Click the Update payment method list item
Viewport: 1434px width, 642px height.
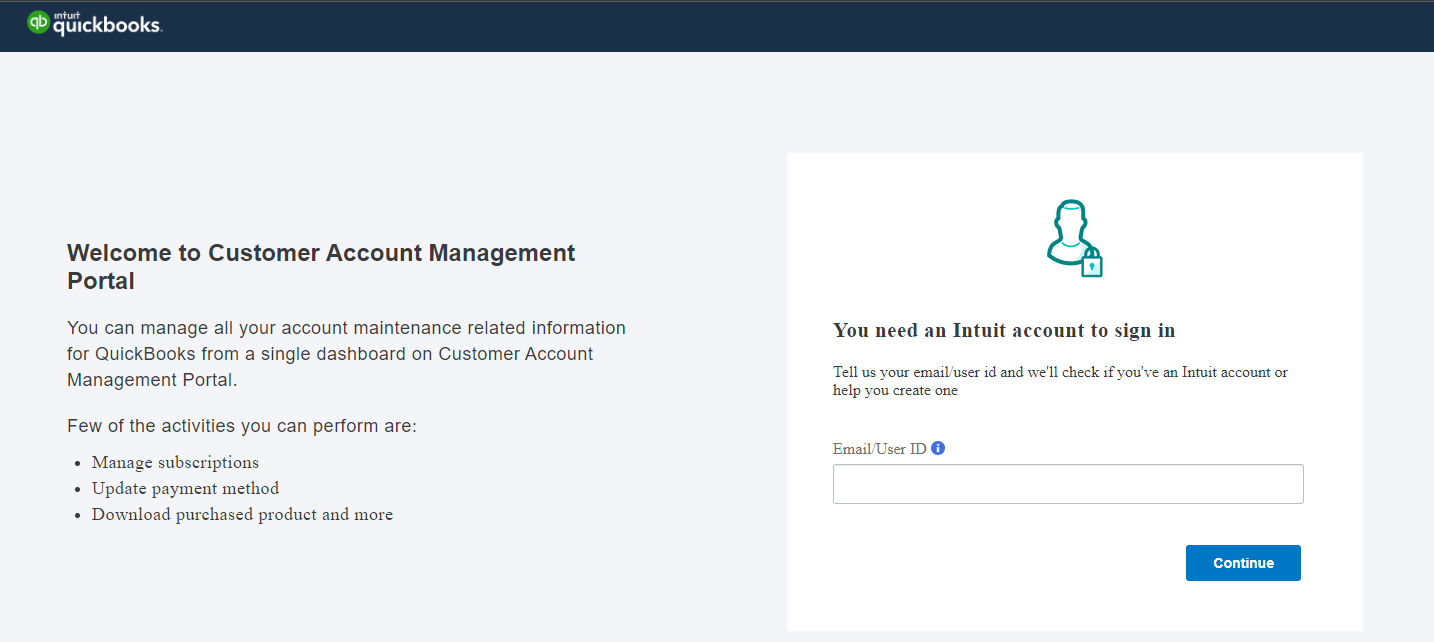coord(185,488)
